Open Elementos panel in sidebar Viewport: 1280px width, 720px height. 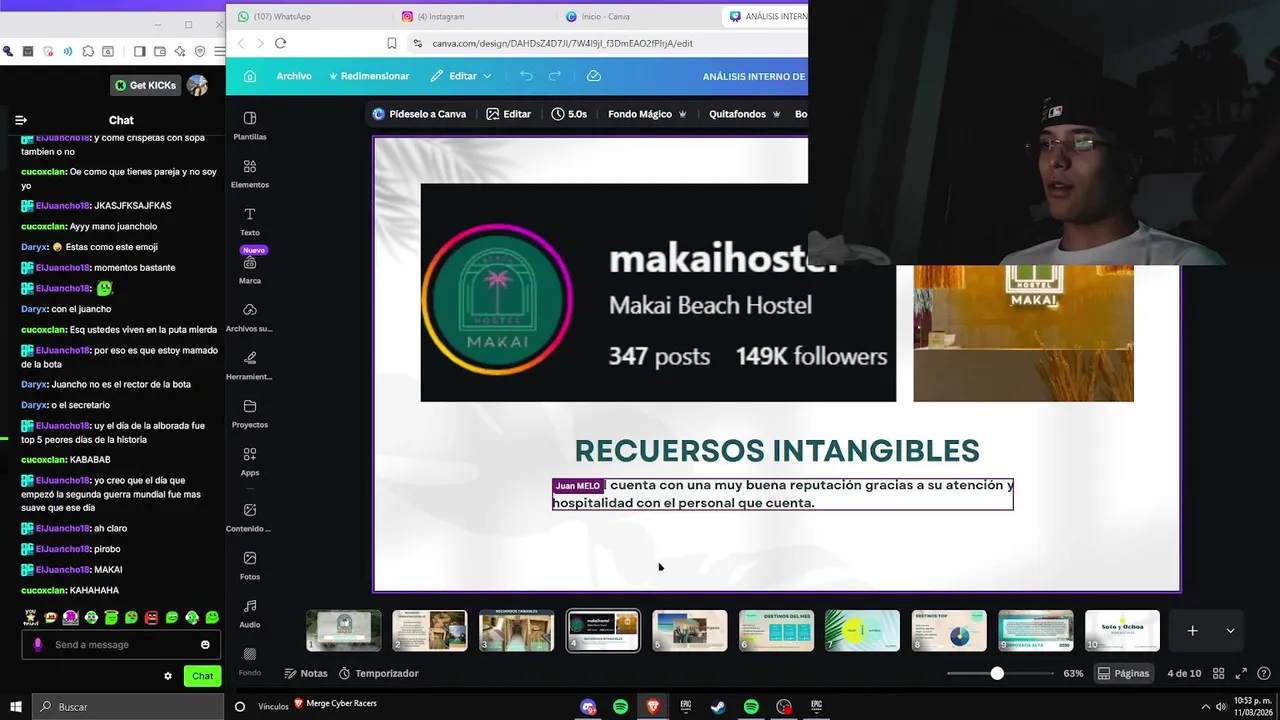coord(250,173)
